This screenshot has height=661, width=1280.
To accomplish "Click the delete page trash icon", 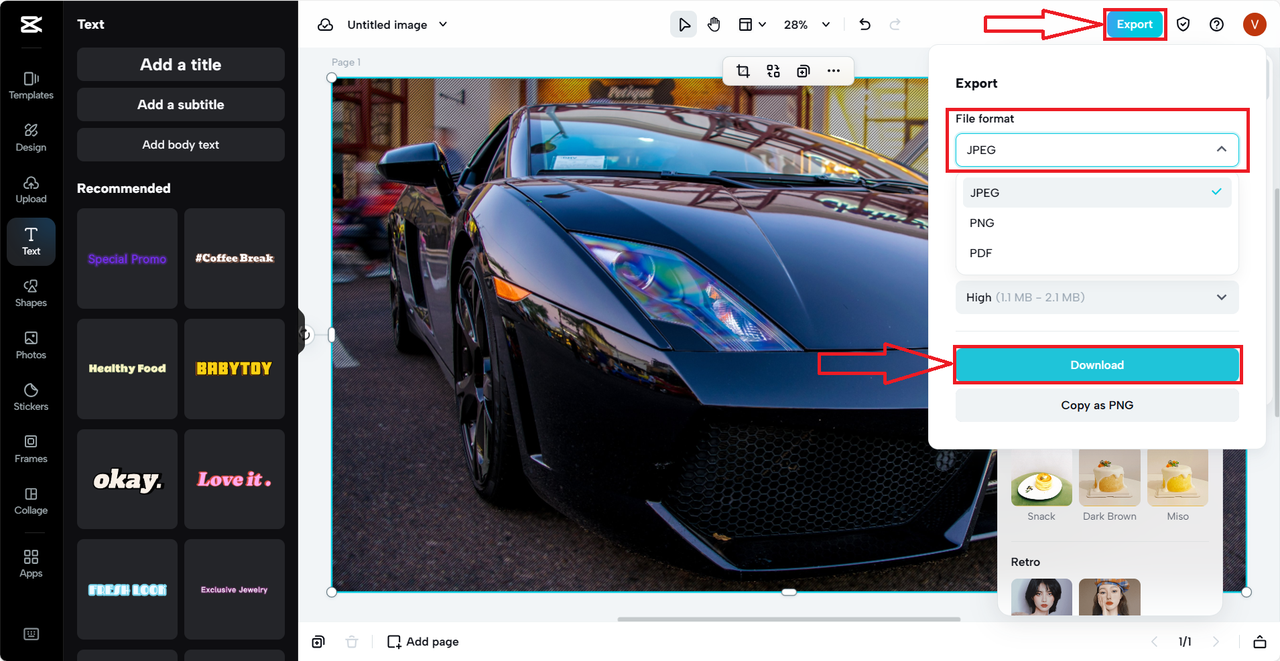I will (352, 642).
